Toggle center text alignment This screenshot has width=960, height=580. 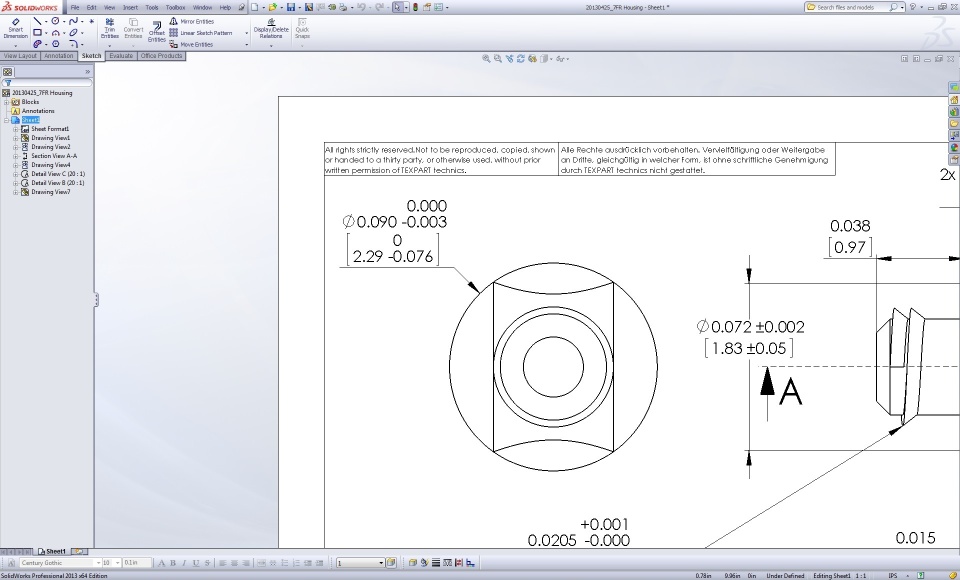[234, 563]
